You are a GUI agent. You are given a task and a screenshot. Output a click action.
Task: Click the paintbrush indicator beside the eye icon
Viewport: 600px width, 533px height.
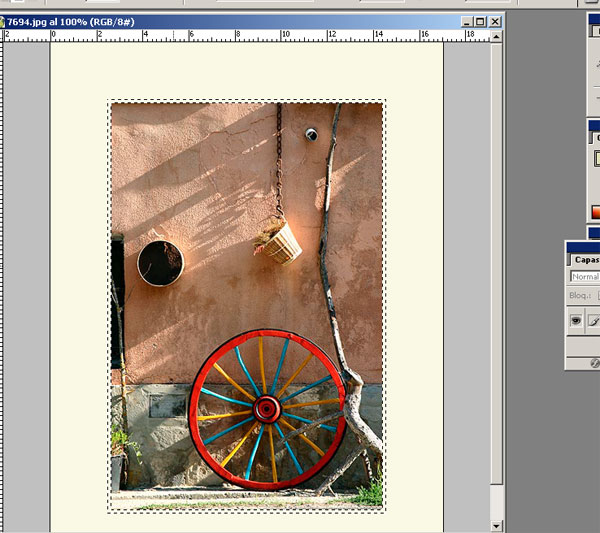click(x=594, y=320)
